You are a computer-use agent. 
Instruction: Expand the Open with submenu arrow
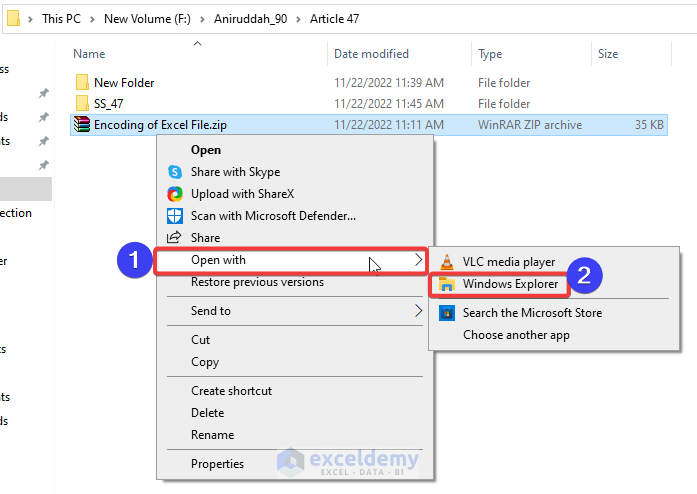click(418, 260)
